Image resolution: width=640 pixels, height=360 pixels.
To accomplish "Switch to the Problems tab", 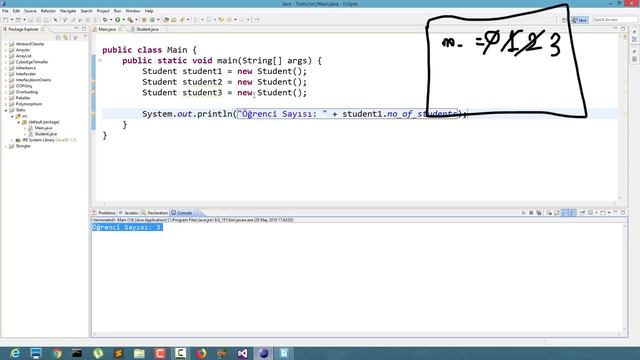I will pos(104,213).
